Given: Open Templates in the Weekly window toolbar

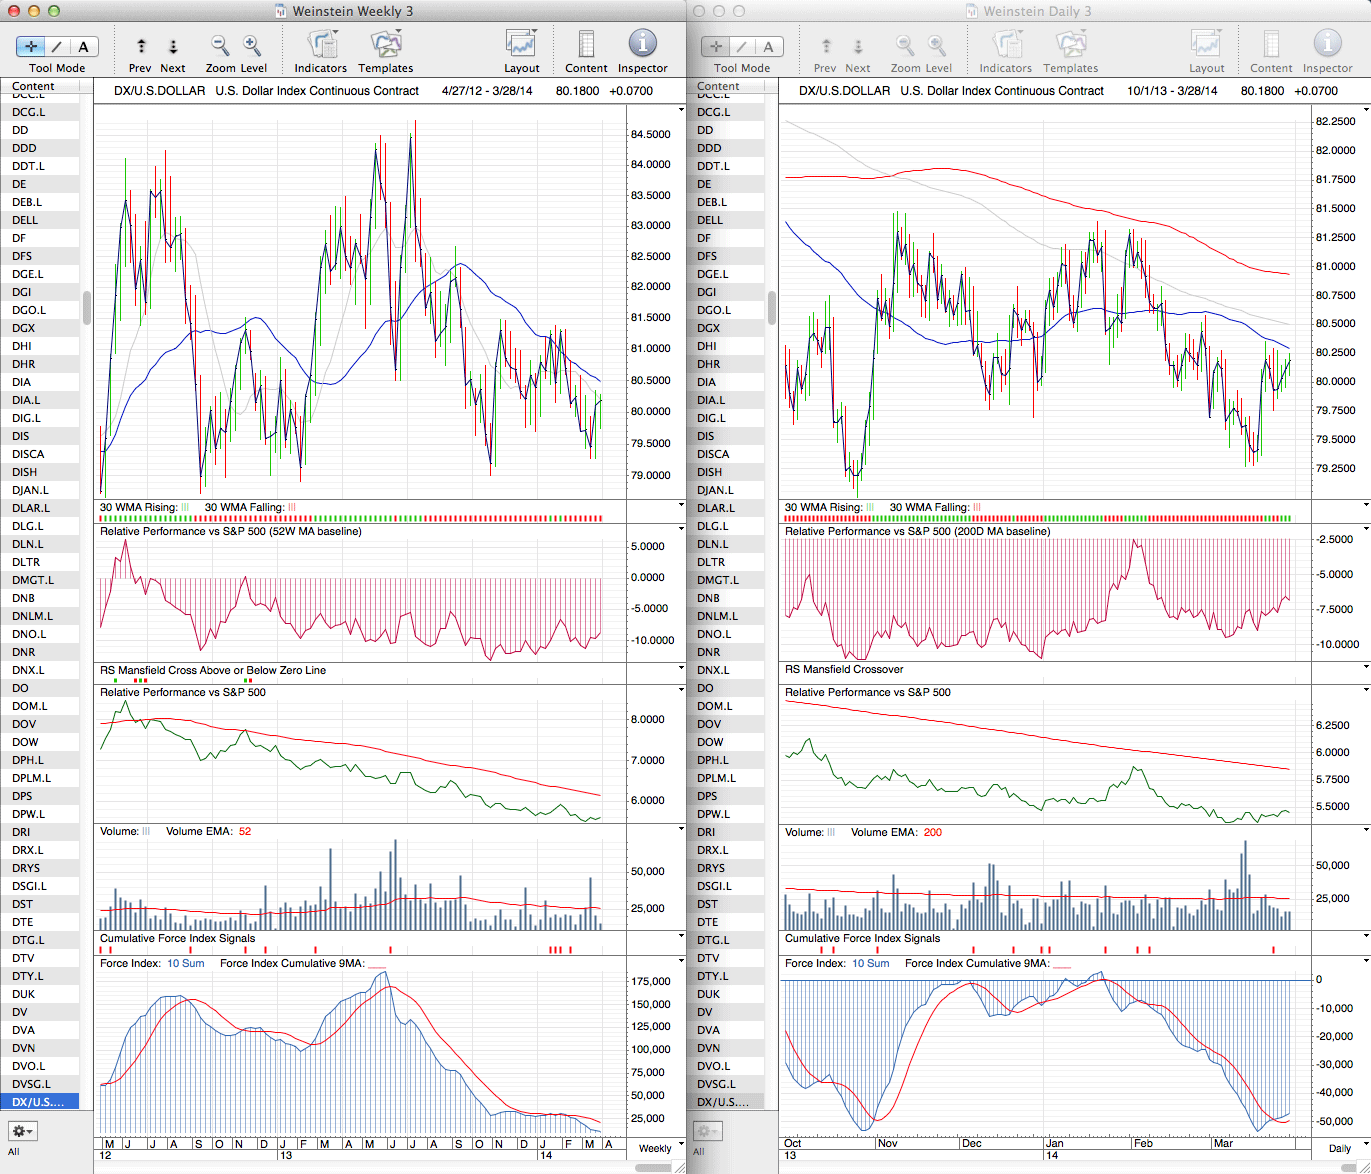Looking at the screenshot, I should [x=386, y=45].
